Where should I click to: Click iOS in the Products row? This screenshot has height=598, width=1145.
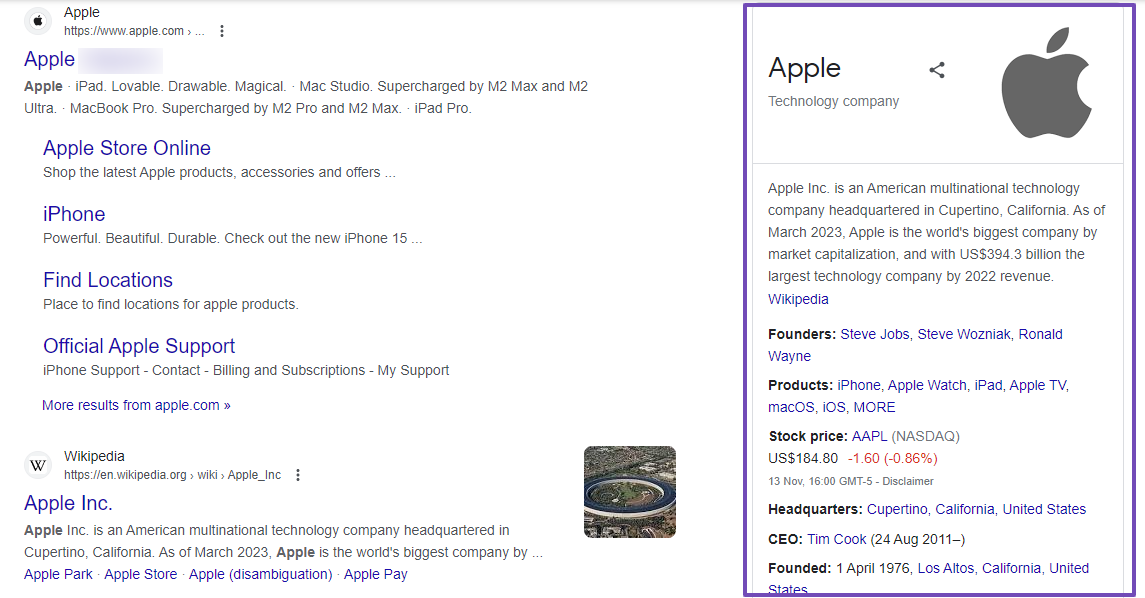834,407
